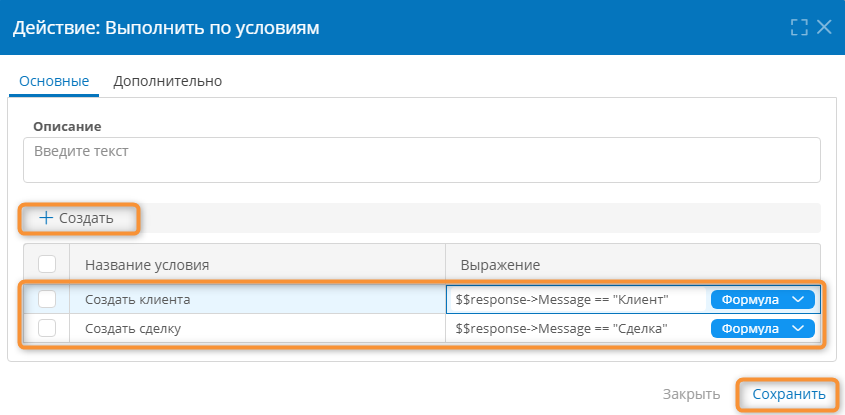Expand the dialog to fullscreen
Screen dimensions: 845x415
click(x=799, y=27)
